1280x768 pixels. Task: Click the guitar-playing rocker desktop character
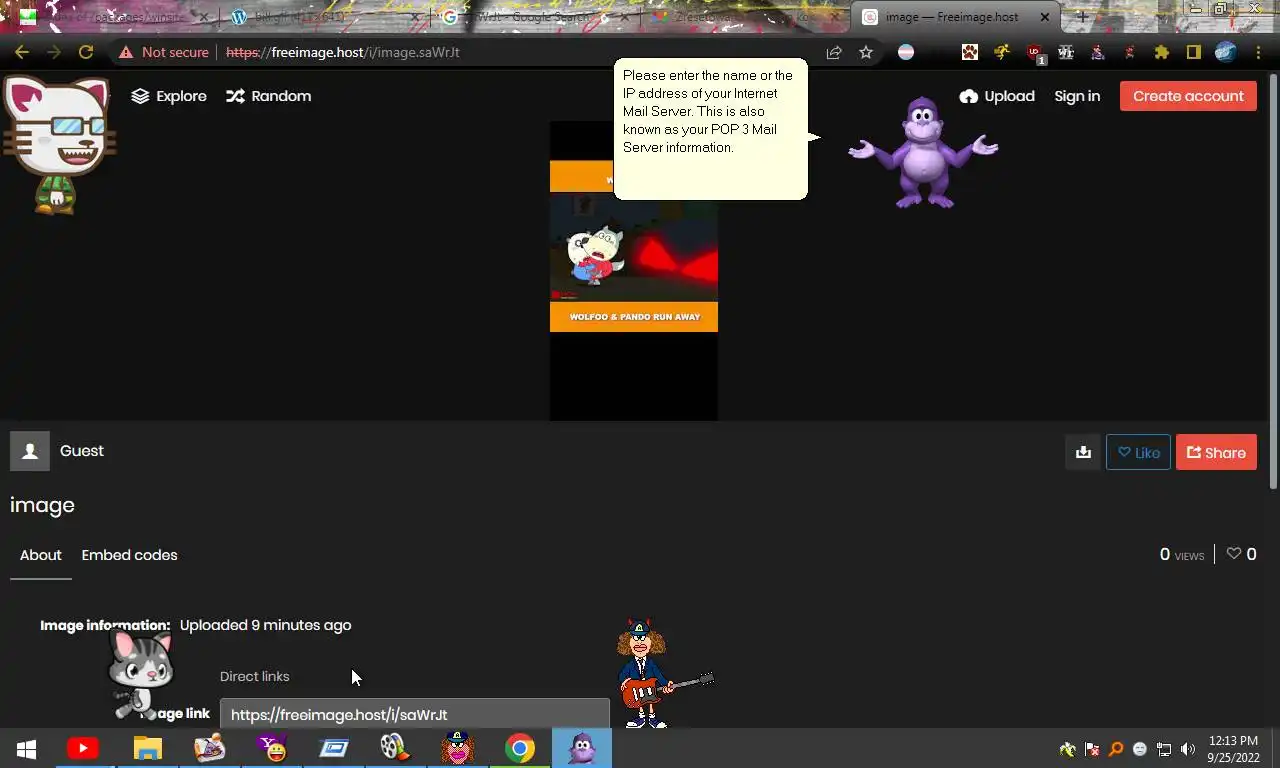[x=660, y=673]
